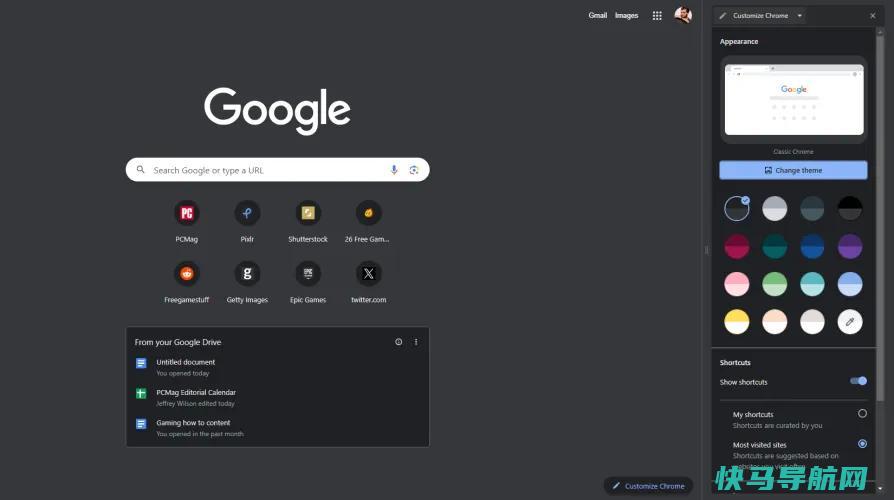Select the light beige color swatch
894x500 pixels.
[x=812, y=322]
